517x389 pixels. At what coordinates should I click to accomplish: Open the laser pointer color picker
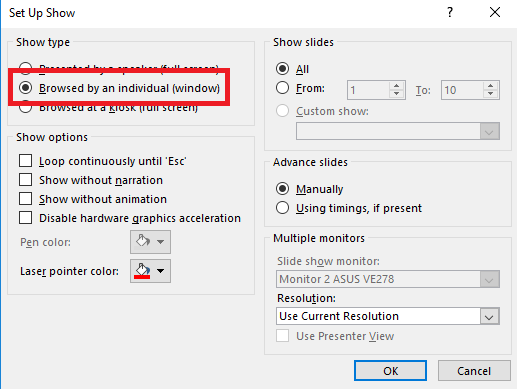(x=150, y=271)
